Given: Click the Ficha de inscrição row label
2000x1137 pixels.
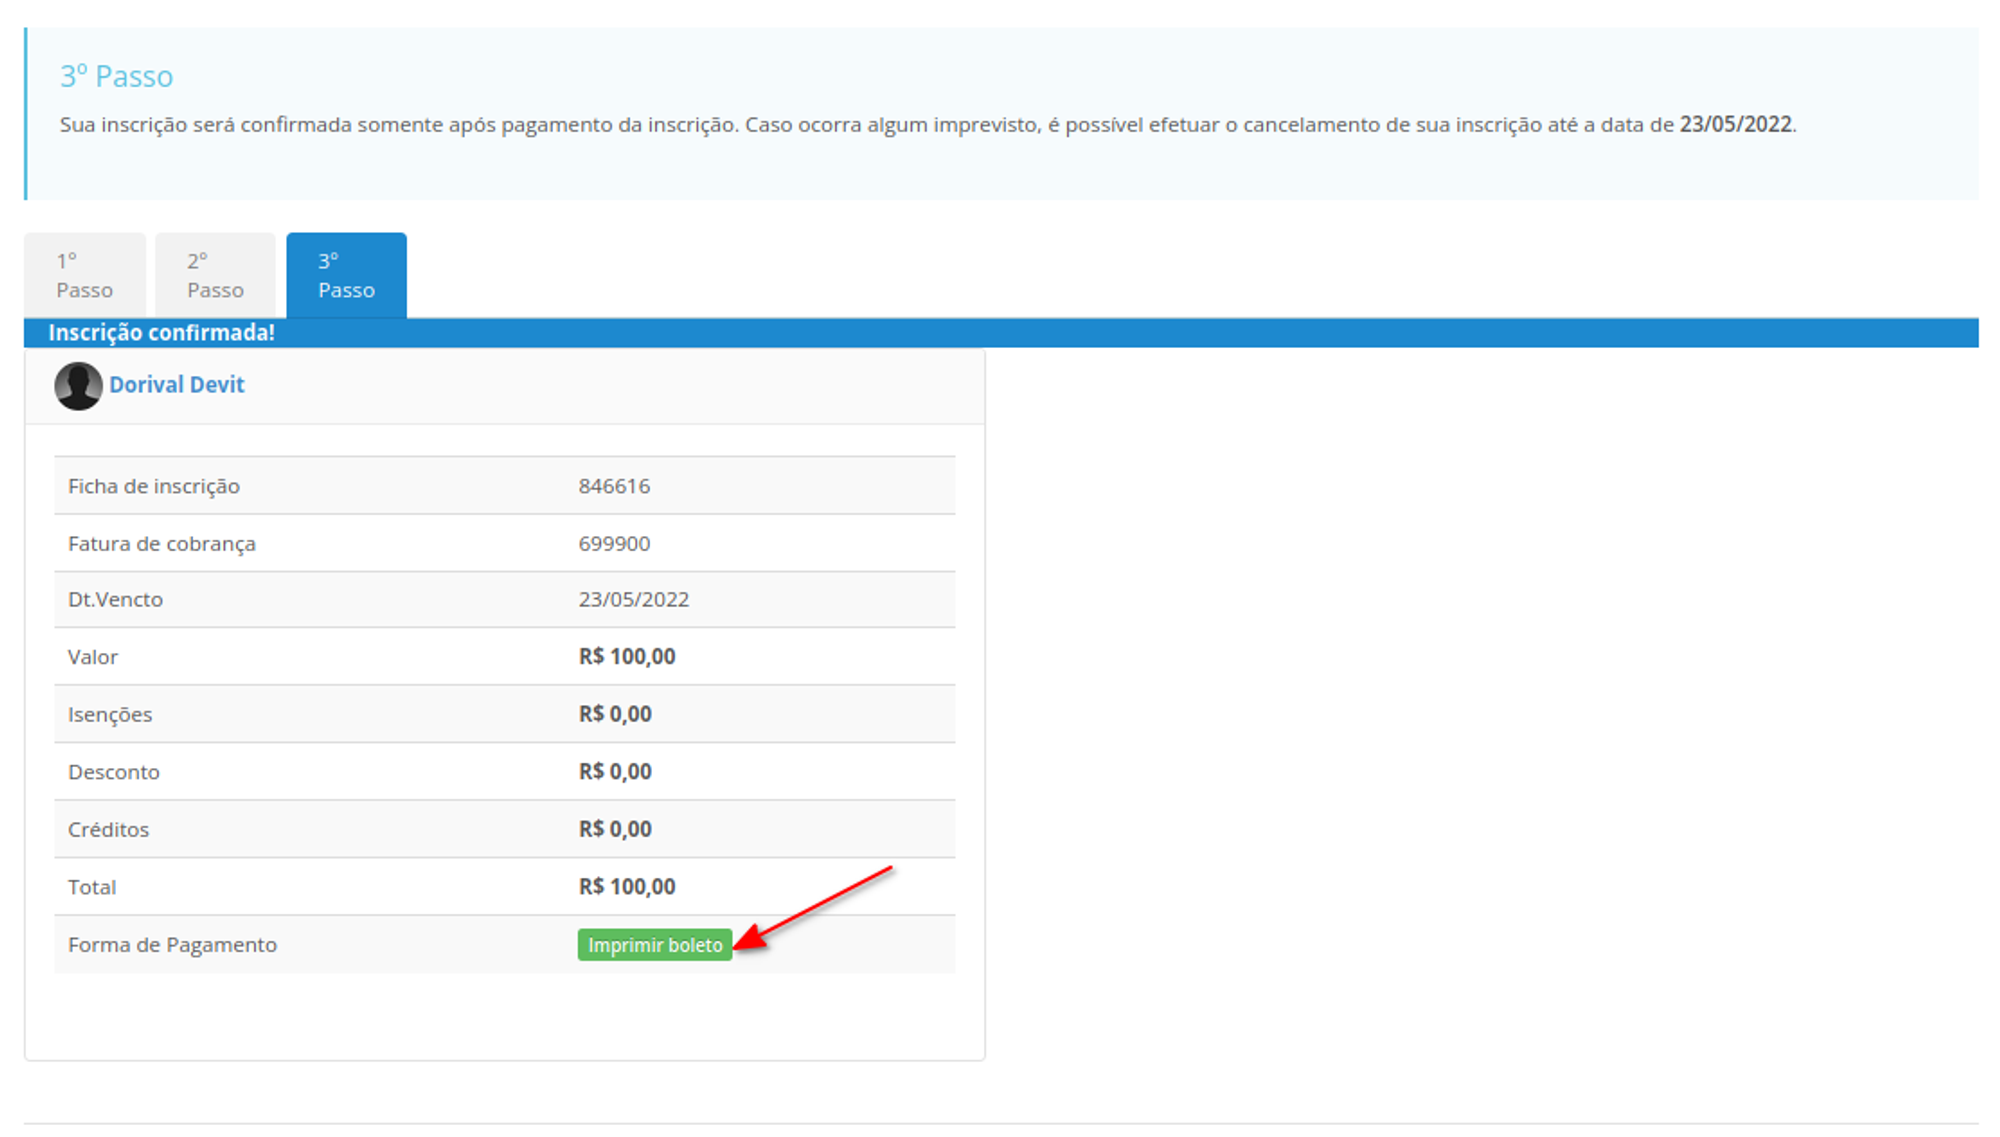Looking at the screenshot, I should (x=154, y=486).
